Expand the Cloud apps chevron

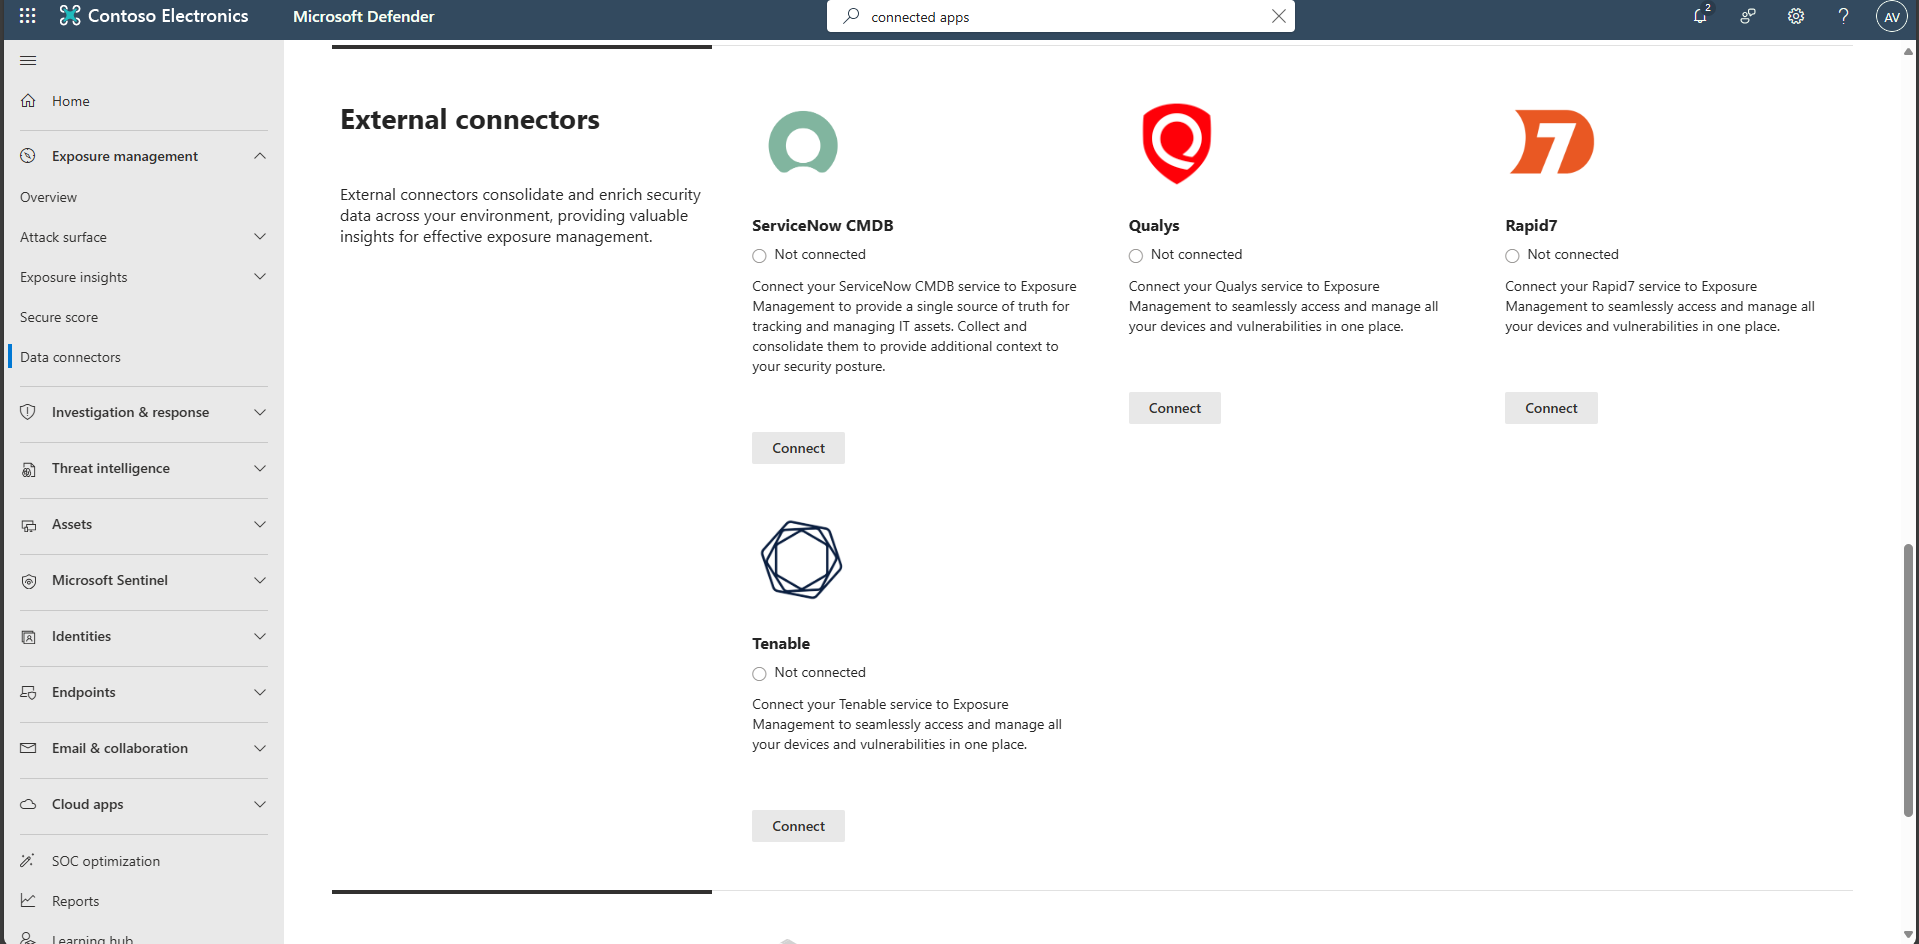click(x=260, y=804)
